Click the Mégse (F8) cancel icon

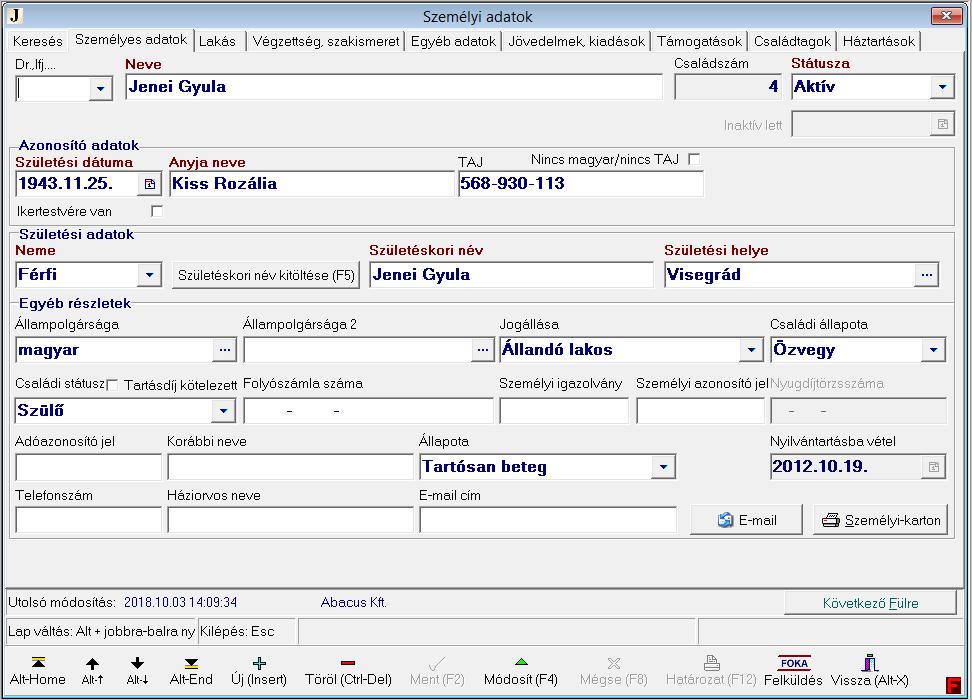[x=614, y=663]
